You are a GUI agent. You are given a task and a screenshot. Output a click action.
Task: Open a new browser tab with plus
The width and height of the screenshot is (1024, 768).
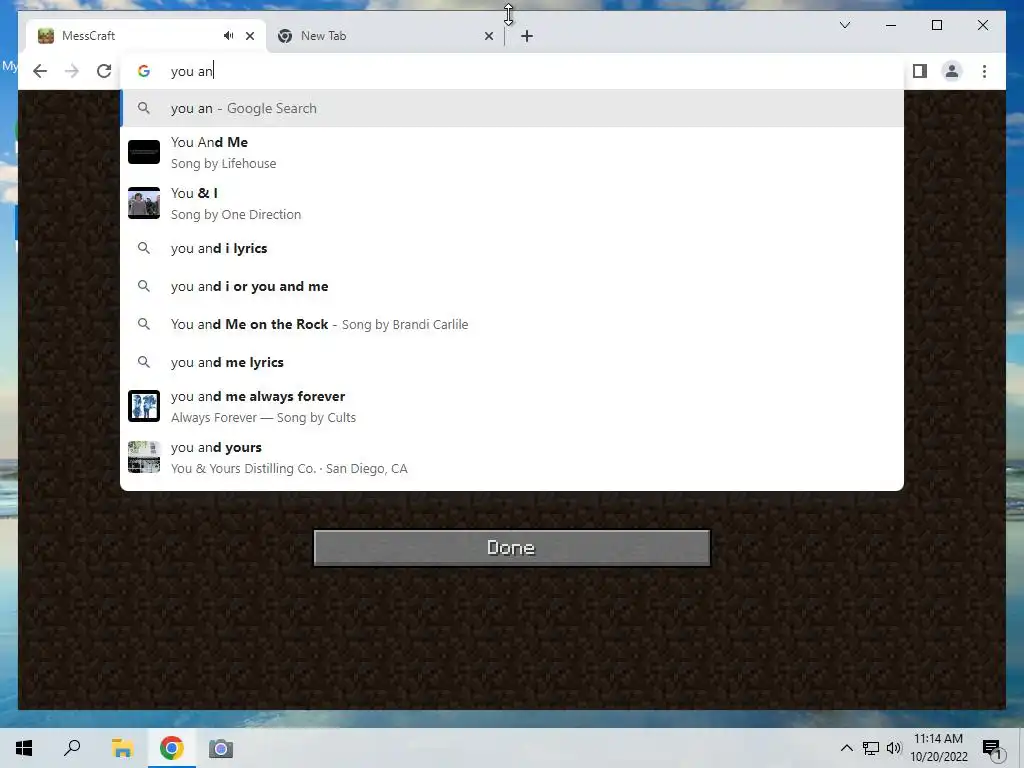527,36
